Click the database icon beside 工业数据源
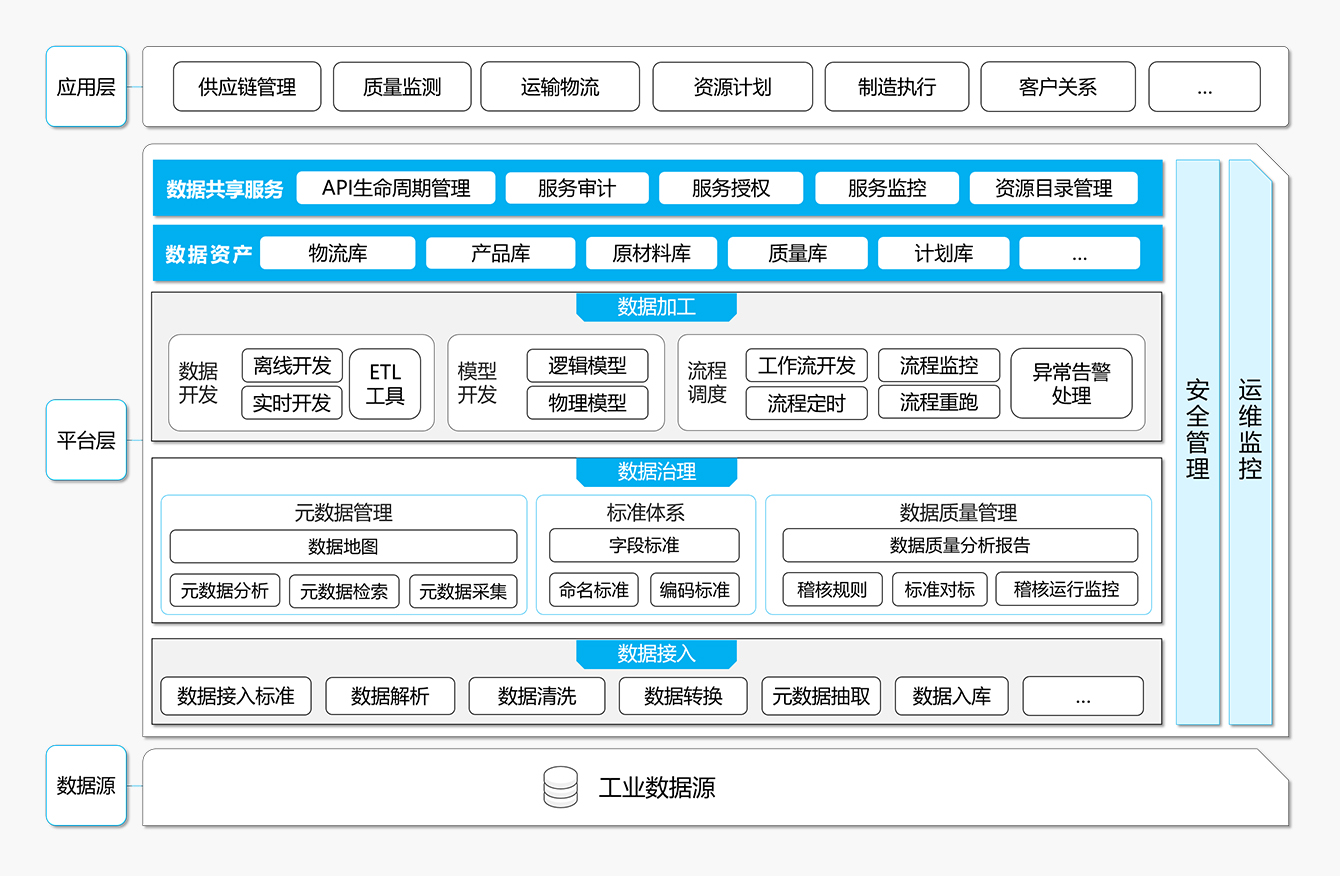 click(560, 786)
